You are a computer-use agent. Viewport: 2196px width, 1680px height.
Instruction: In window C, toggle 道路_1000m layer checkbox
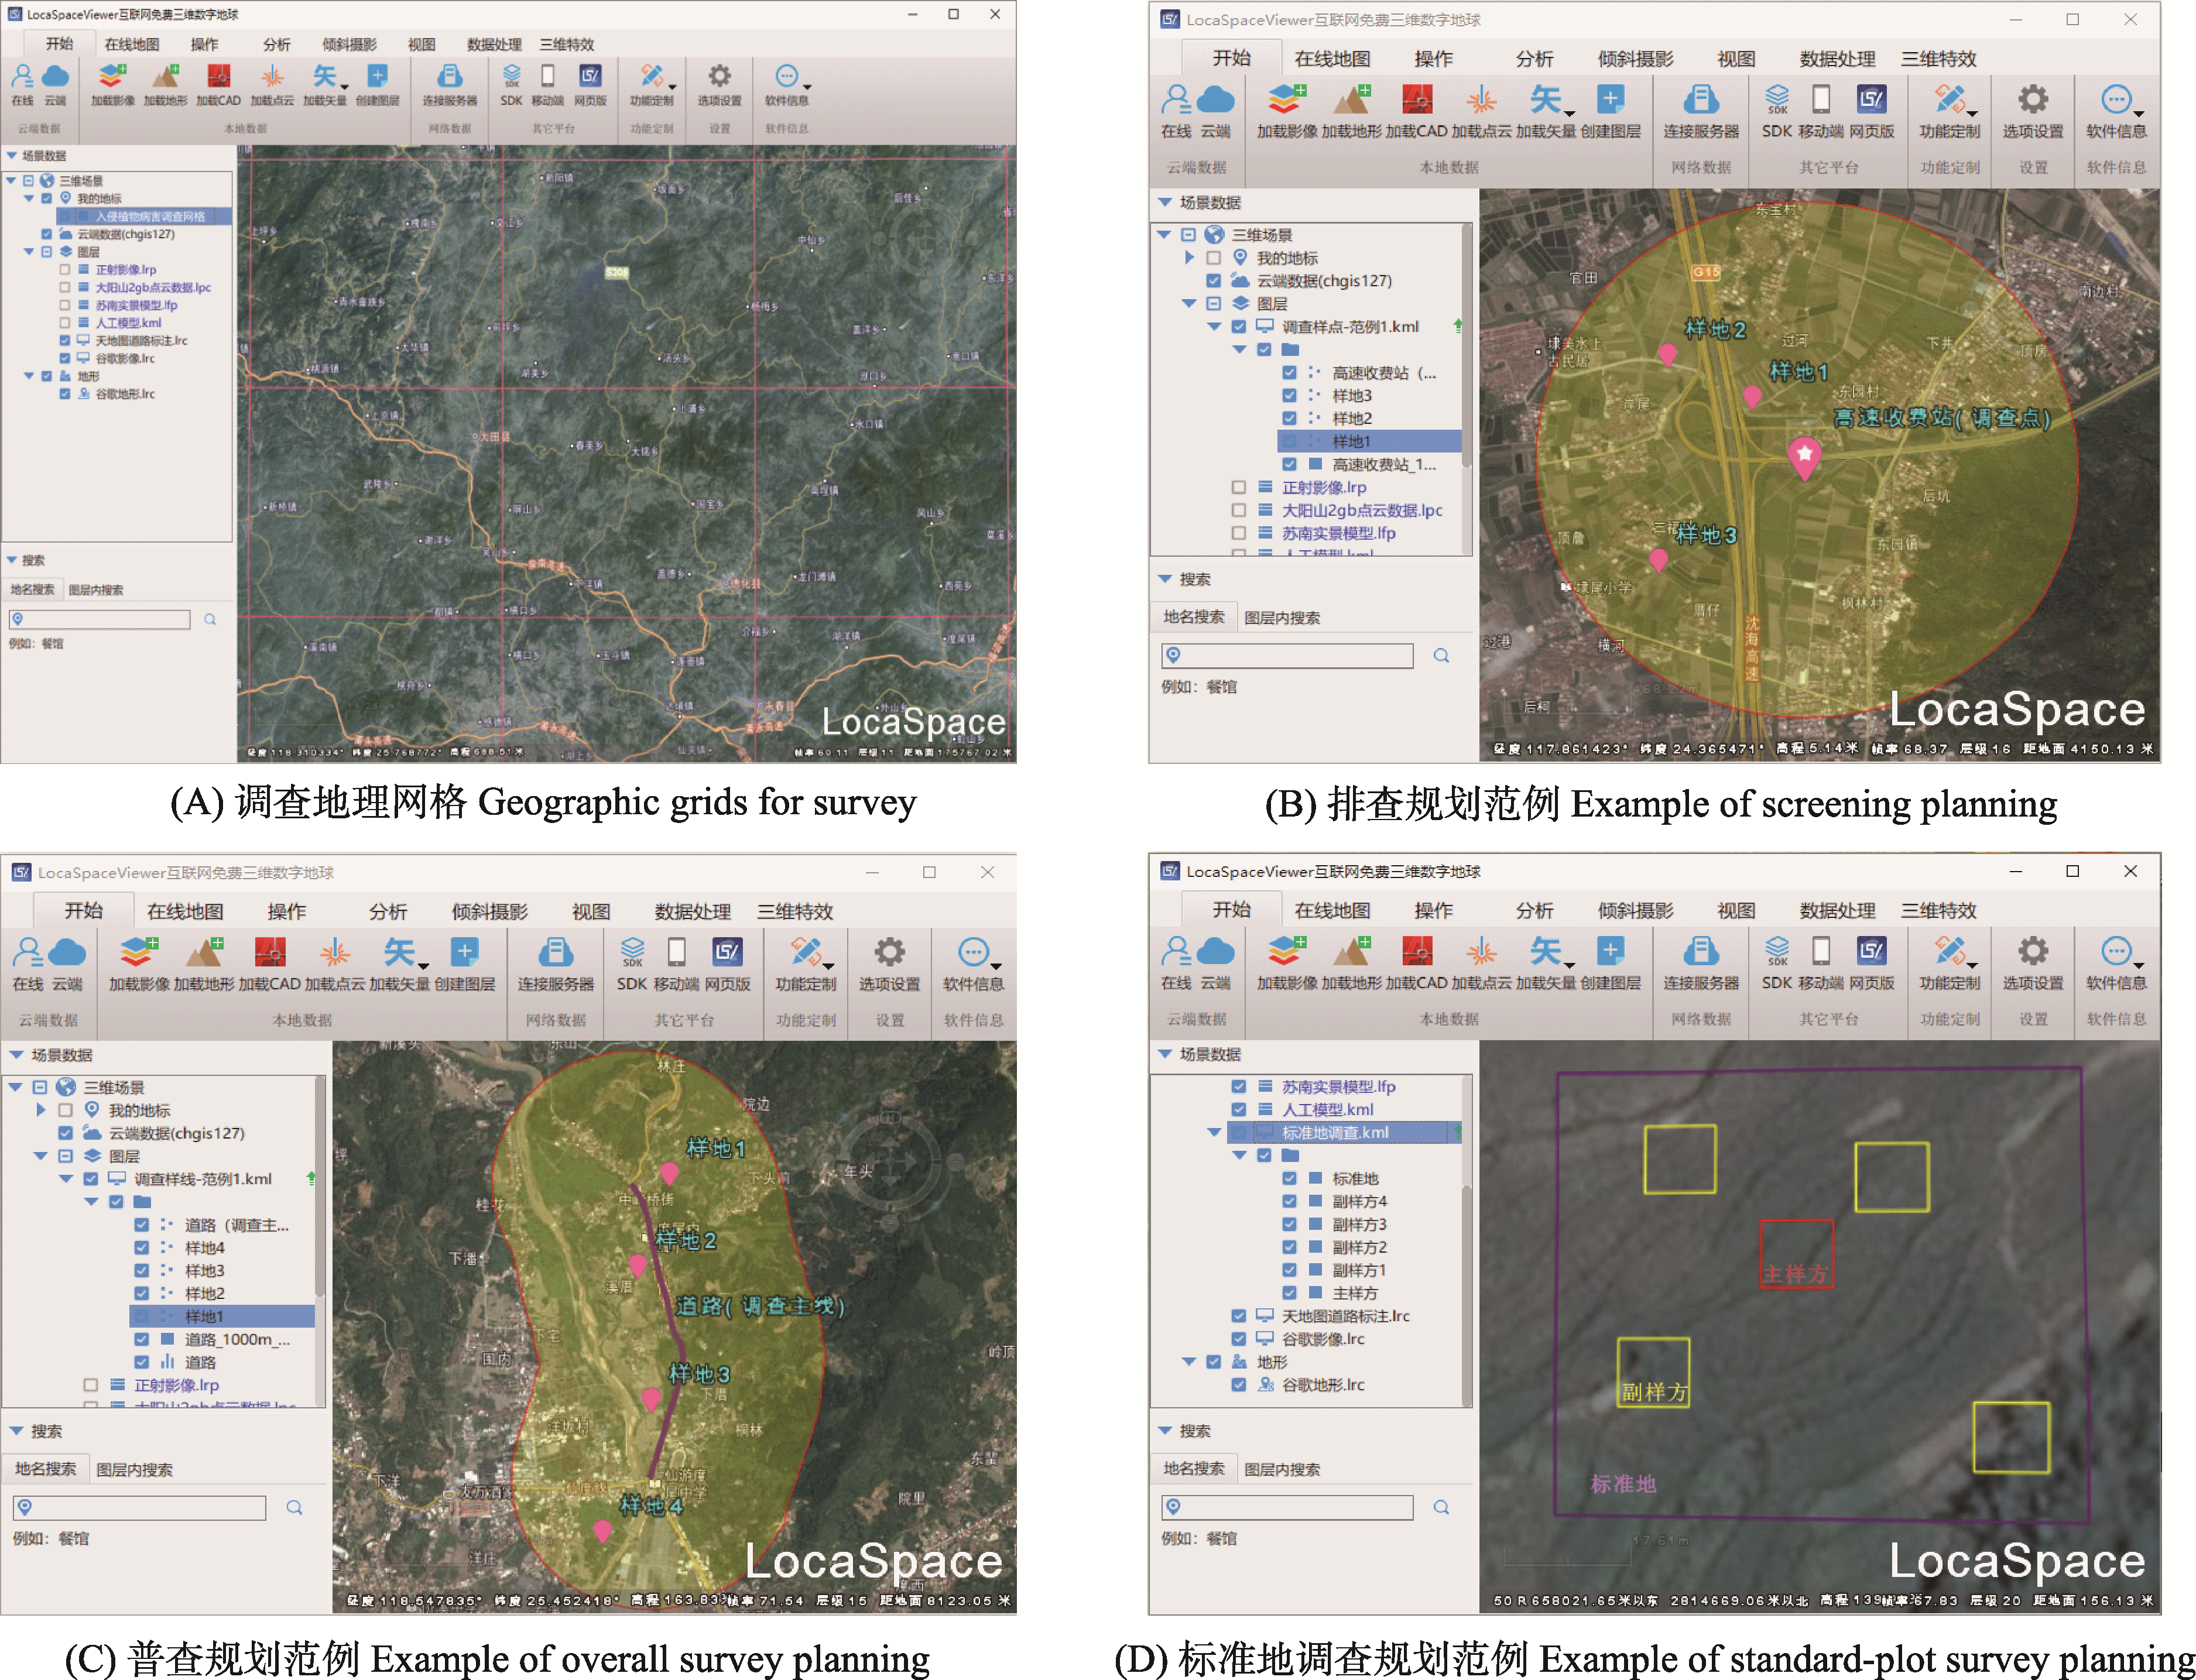pos(141,1339)
